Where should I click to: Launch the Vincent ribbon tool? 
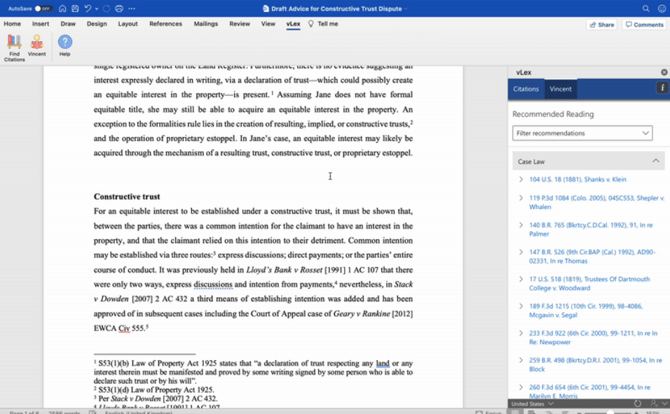click(37, 45)
